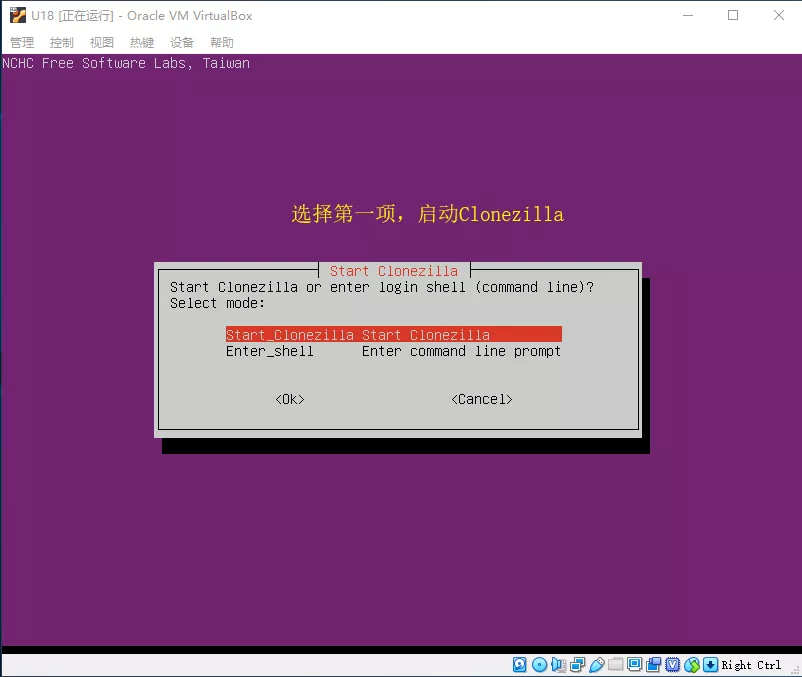Click the display settings status icon
This screenshot has height=677, width=802.
coord(634,664)
